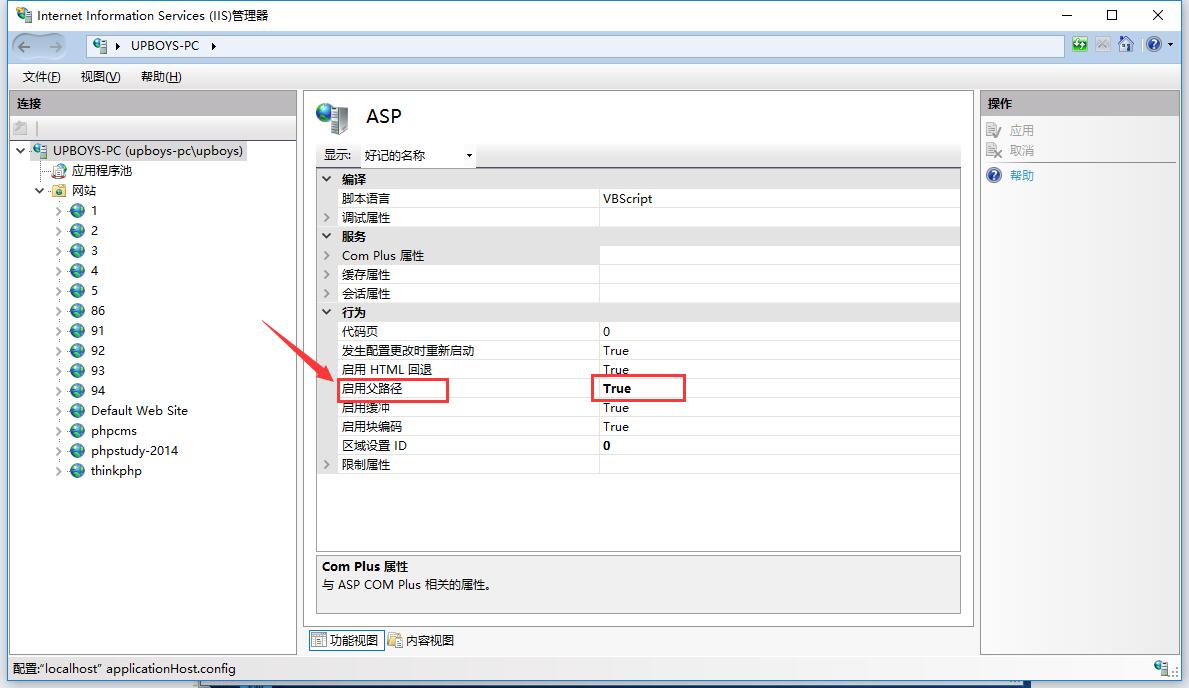Expand site 5 in the tree
This screenshot has height=688, width=1189.
tap(58, 291)
